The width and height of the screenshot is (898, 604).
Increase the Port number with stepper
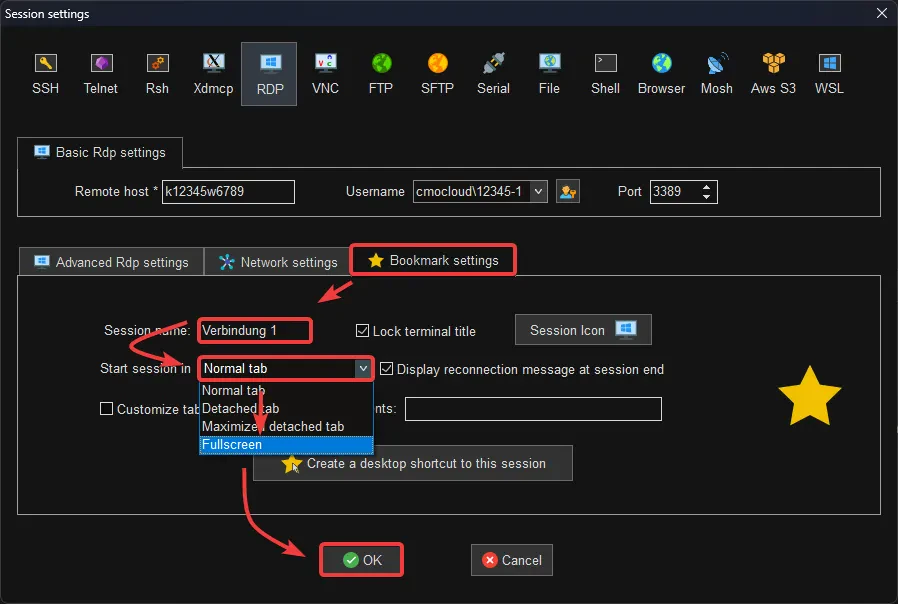point(706,187)
